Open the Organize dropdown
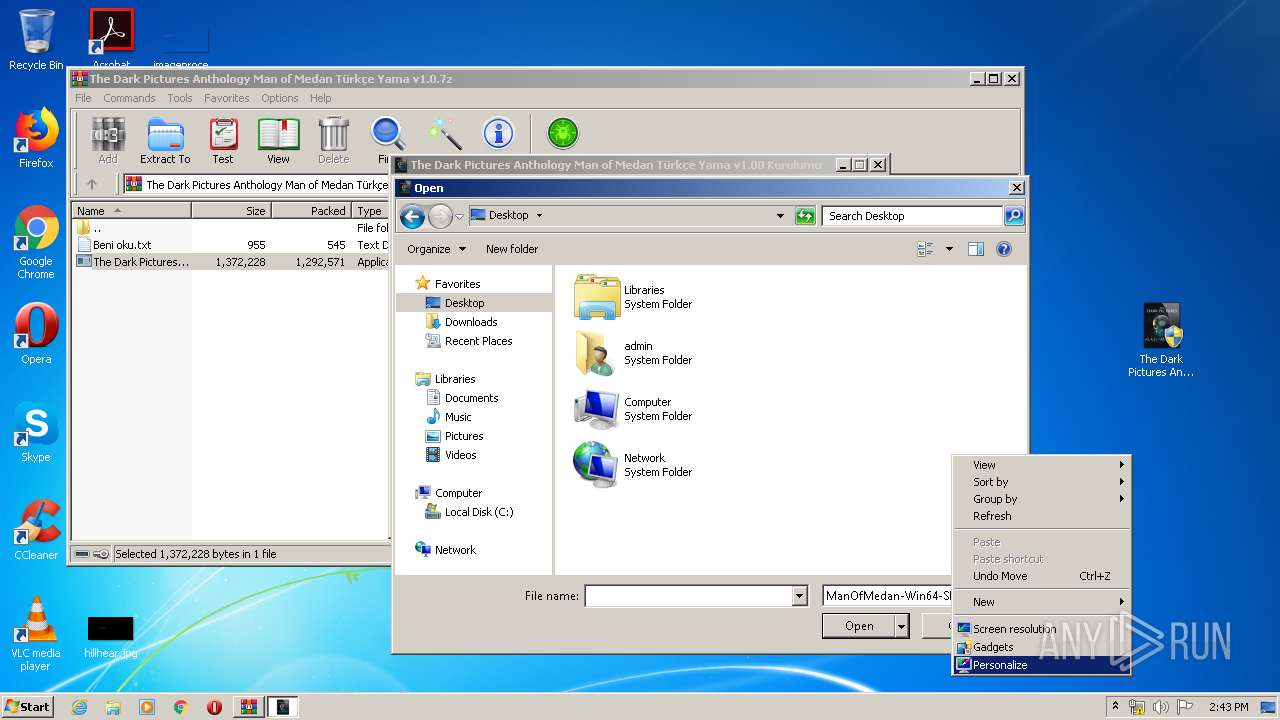Viewport: 1280px width, 720px height. (436, 249)
